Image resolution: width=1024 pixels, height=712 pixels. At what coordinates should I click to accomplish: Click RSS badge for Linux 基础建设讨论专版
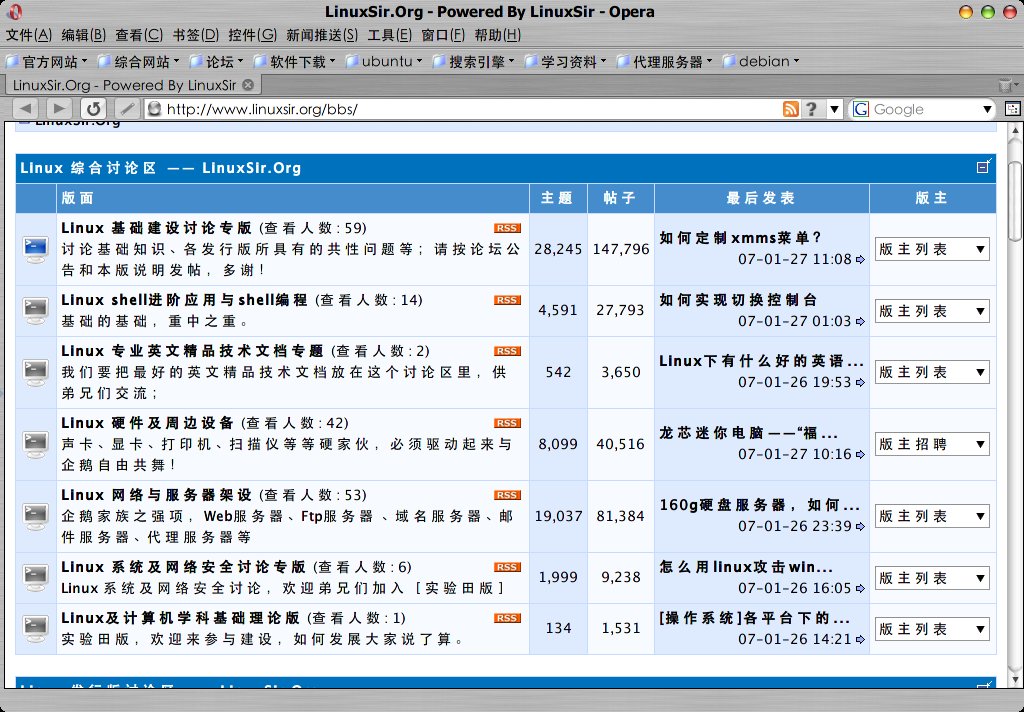click(x=507, y=228)
